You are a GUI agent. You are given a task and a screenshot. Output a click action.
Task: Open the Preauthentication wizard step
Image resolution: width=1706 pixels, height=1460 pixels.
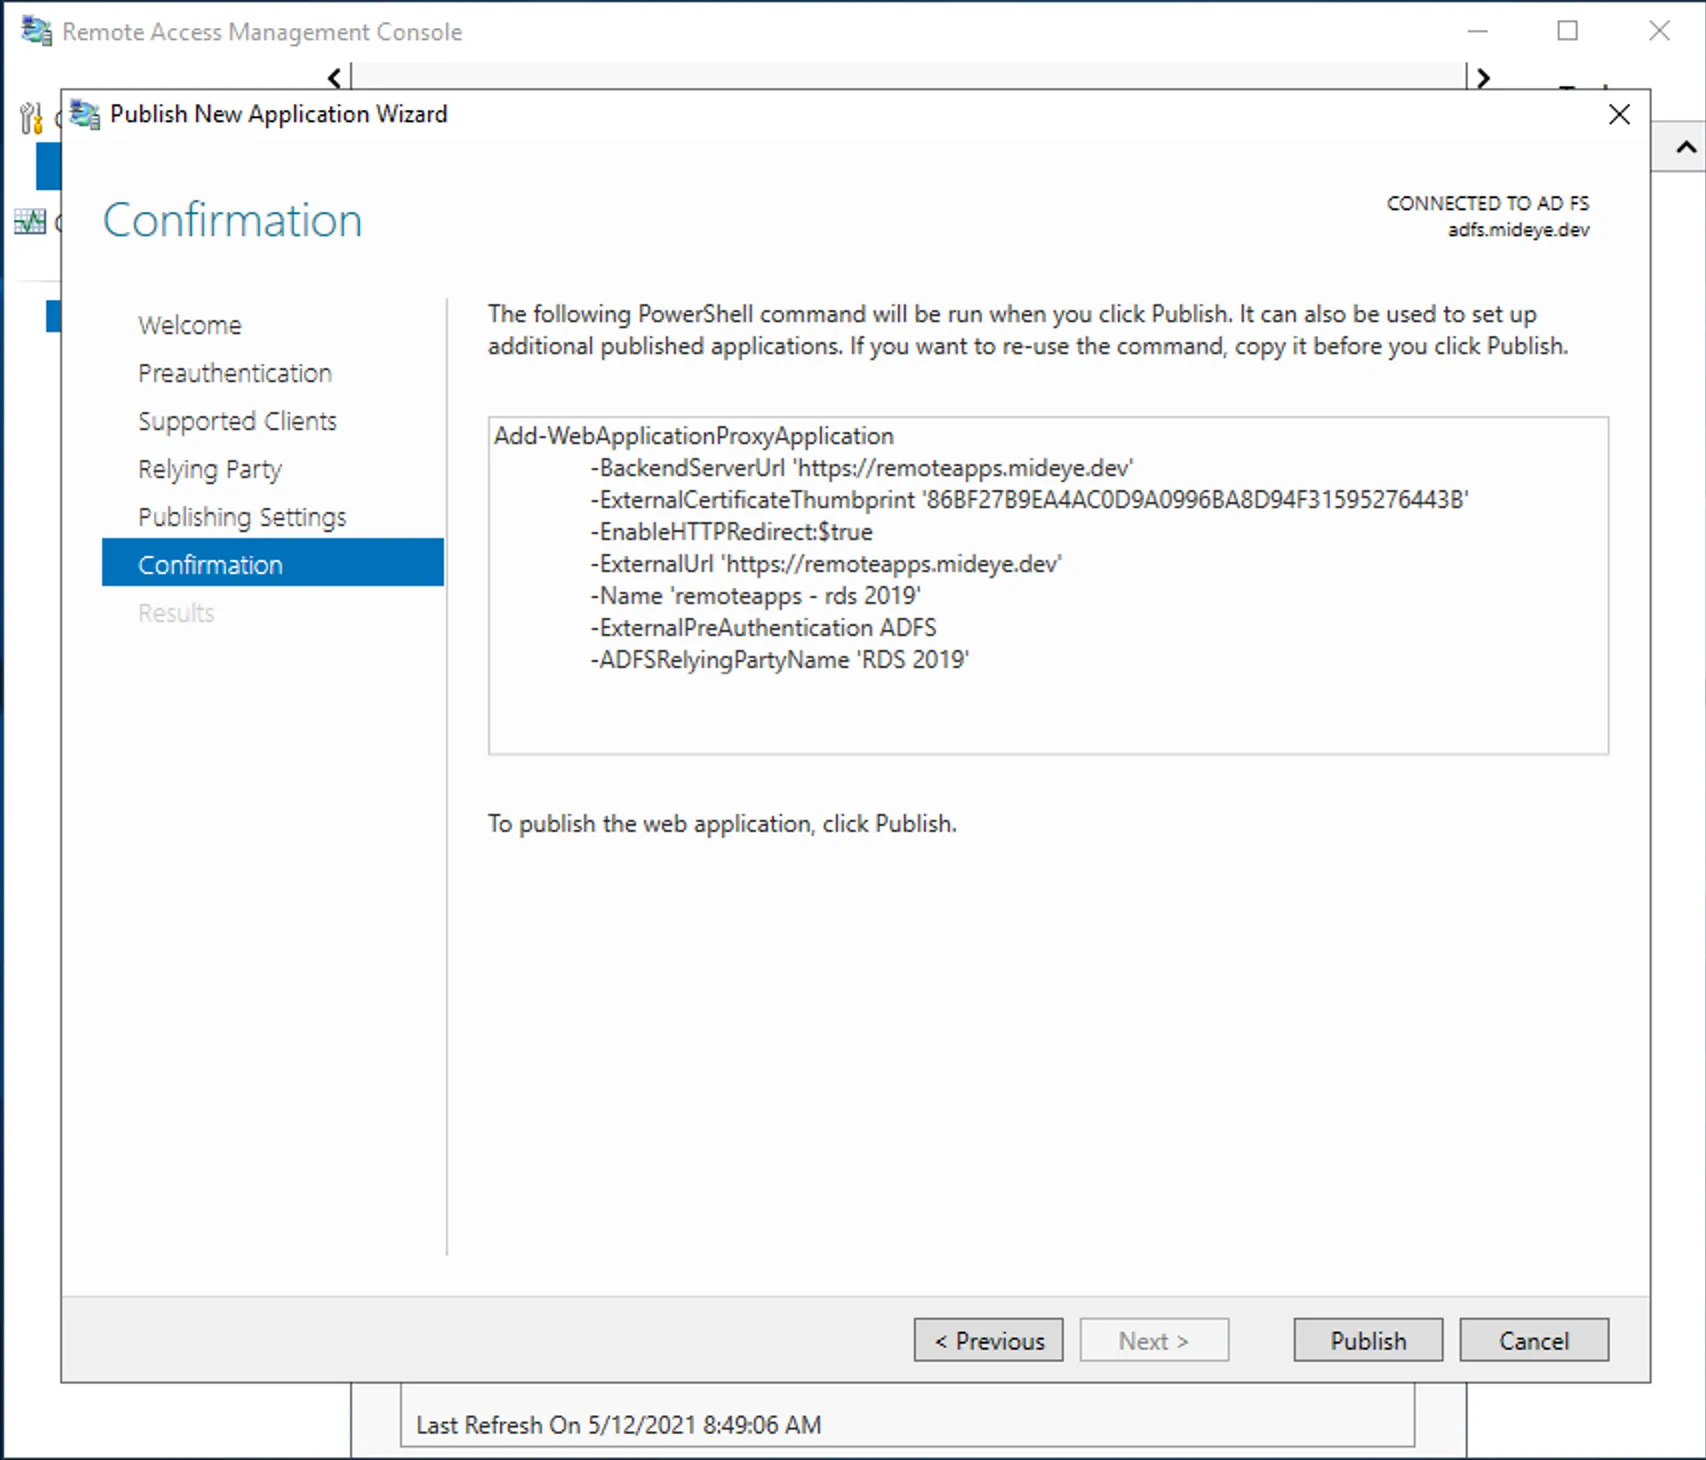235,372
